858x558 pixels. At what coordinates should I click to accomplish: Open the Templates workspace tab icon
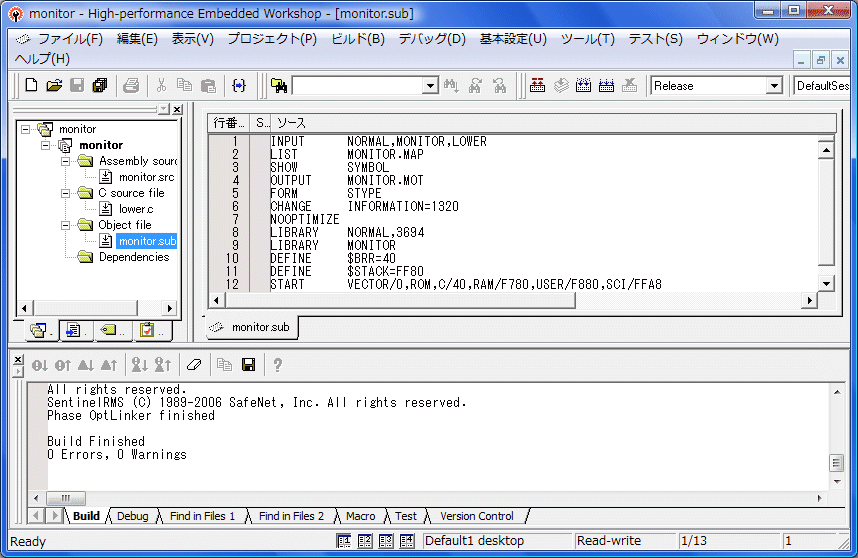74,330
